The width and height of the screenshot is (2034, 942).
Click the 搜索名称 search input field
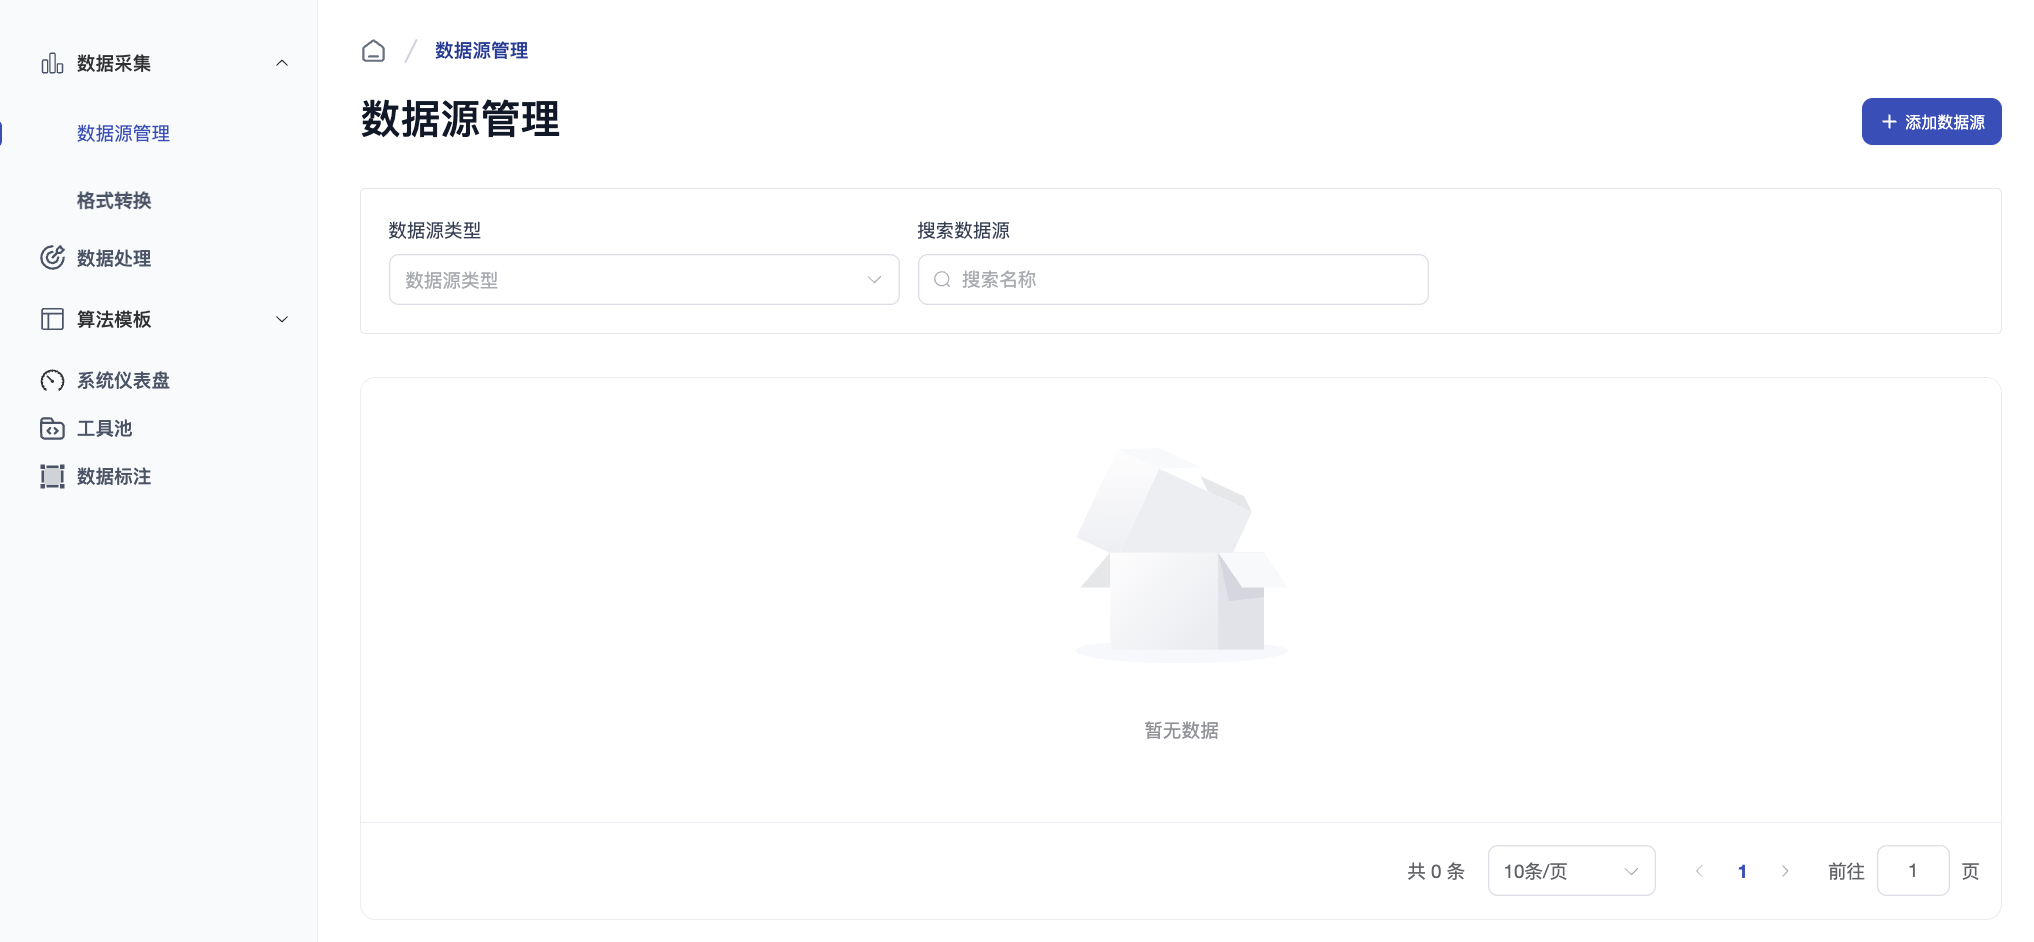[1185, 280]
